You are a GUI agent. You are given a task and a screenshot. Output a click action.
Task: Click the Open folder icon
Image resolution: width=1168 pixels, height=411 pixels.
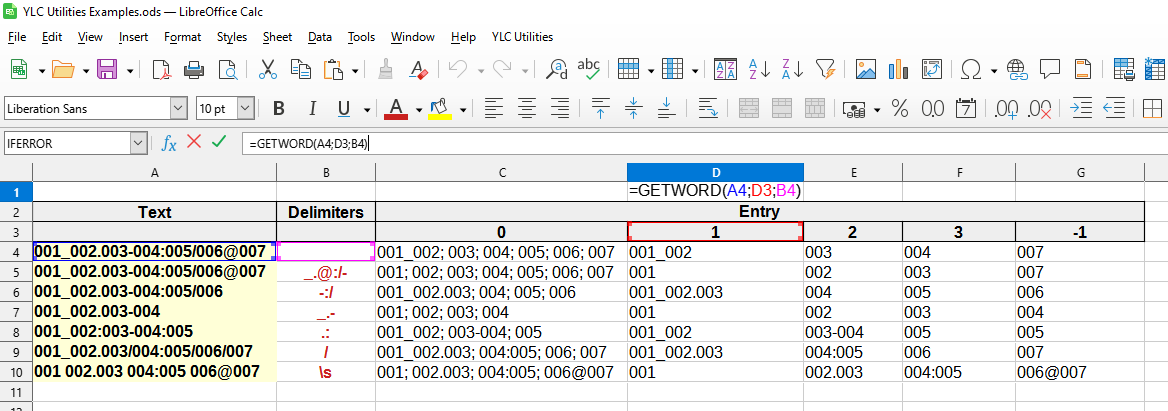[x=63, y=70]
